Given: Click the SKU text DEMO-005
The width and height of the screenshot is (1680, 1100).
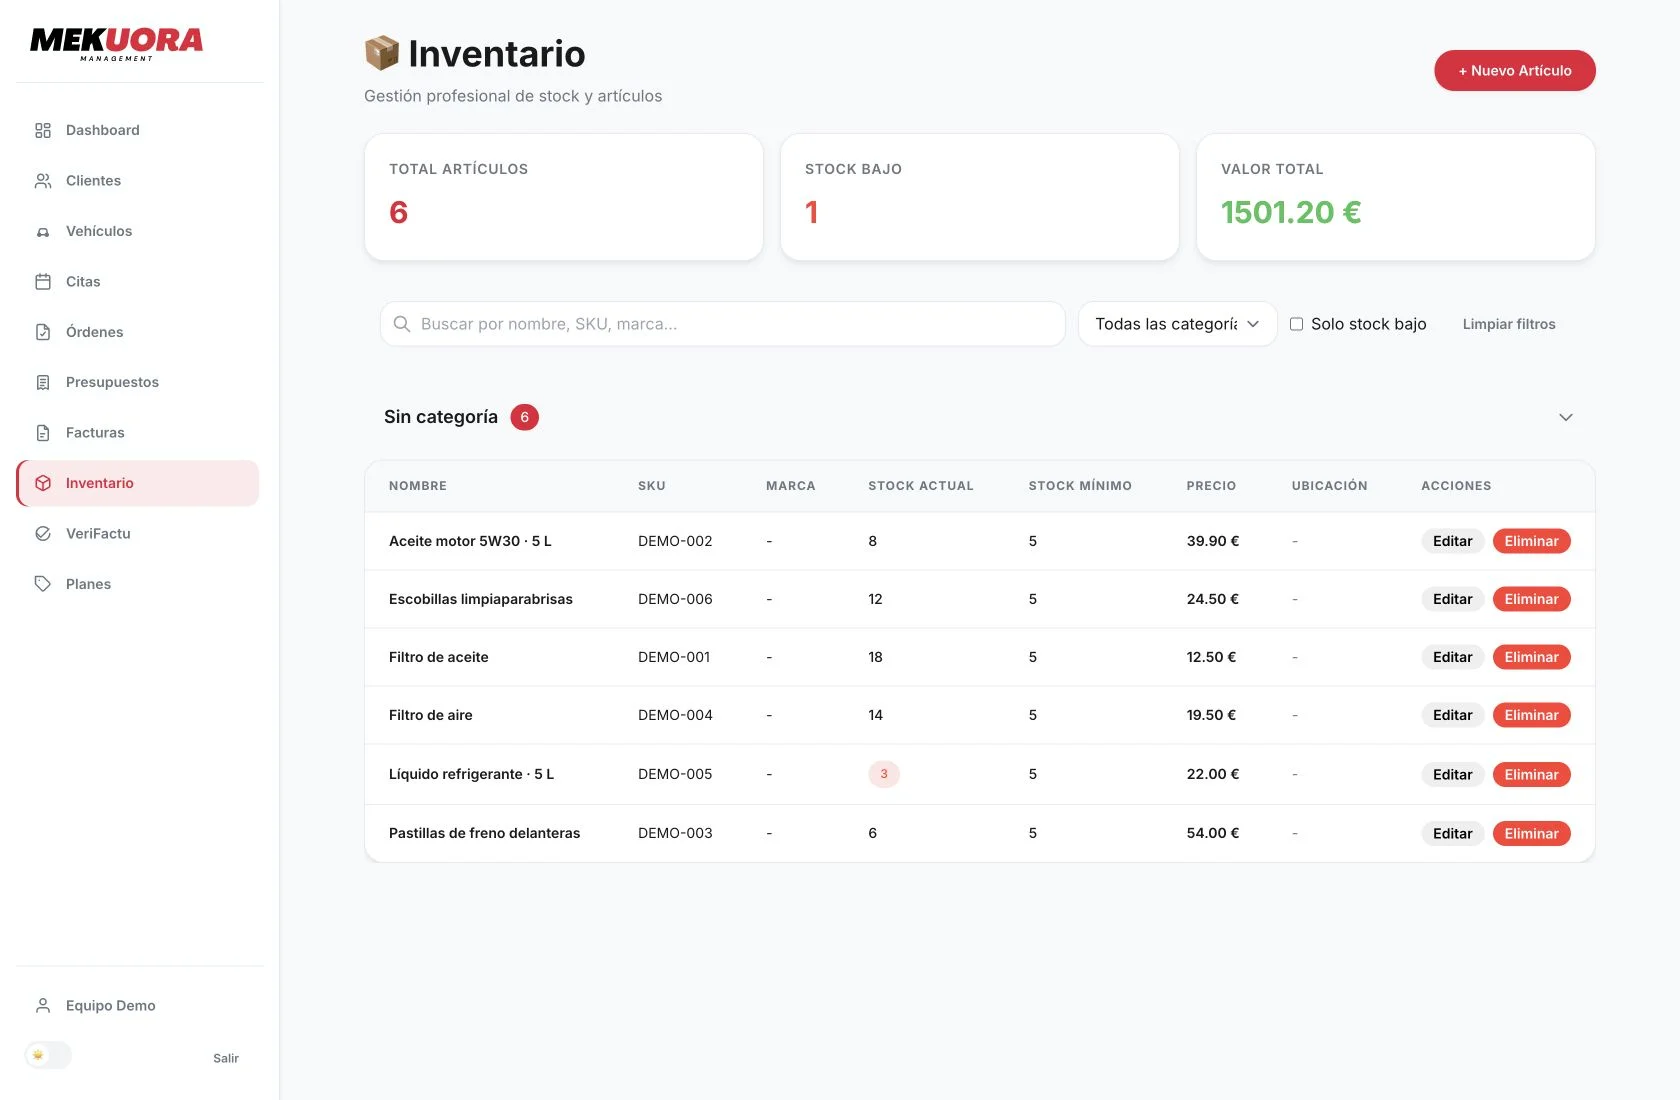Looking at the screenshot, I should (675, 774).
